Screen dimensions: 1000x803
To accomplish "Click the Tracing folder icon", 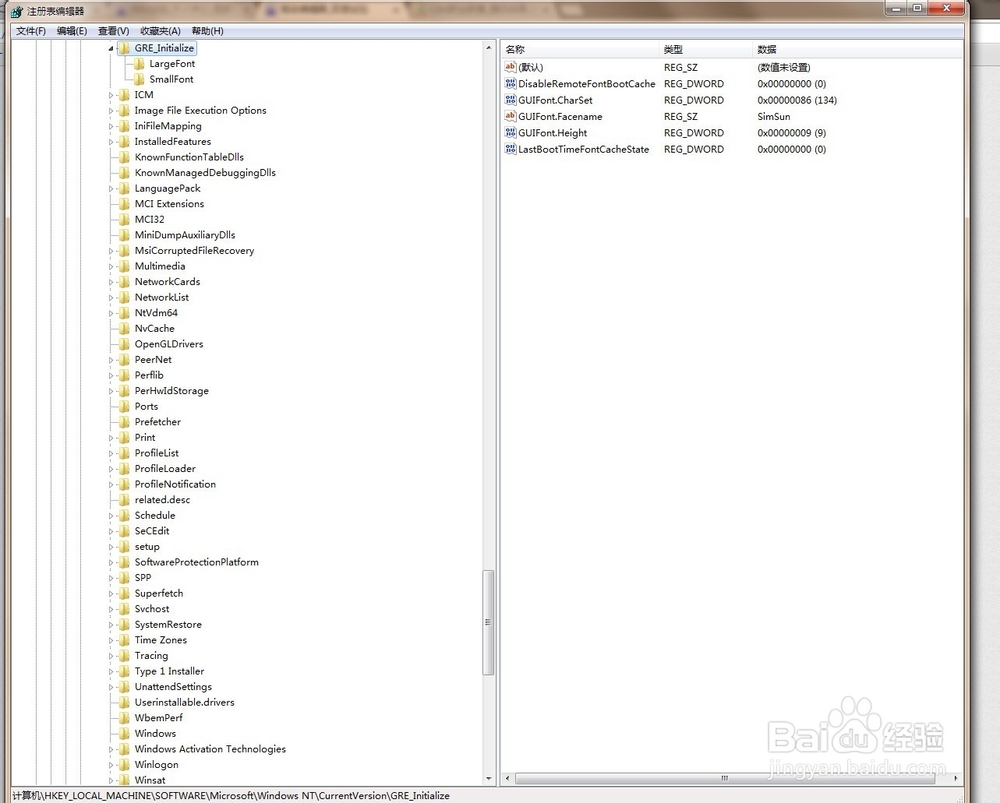I will click(x=124, y=656).
